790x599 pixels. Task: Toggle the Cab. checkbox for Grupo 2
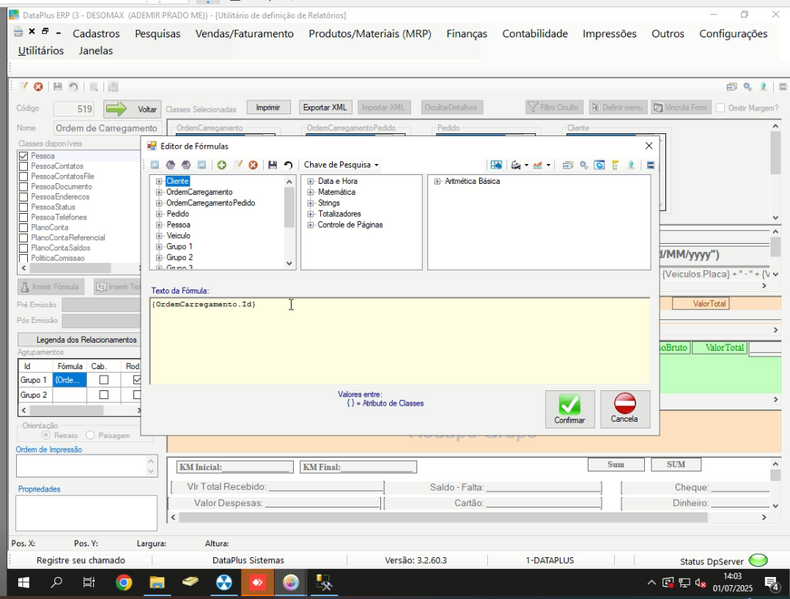104,395
